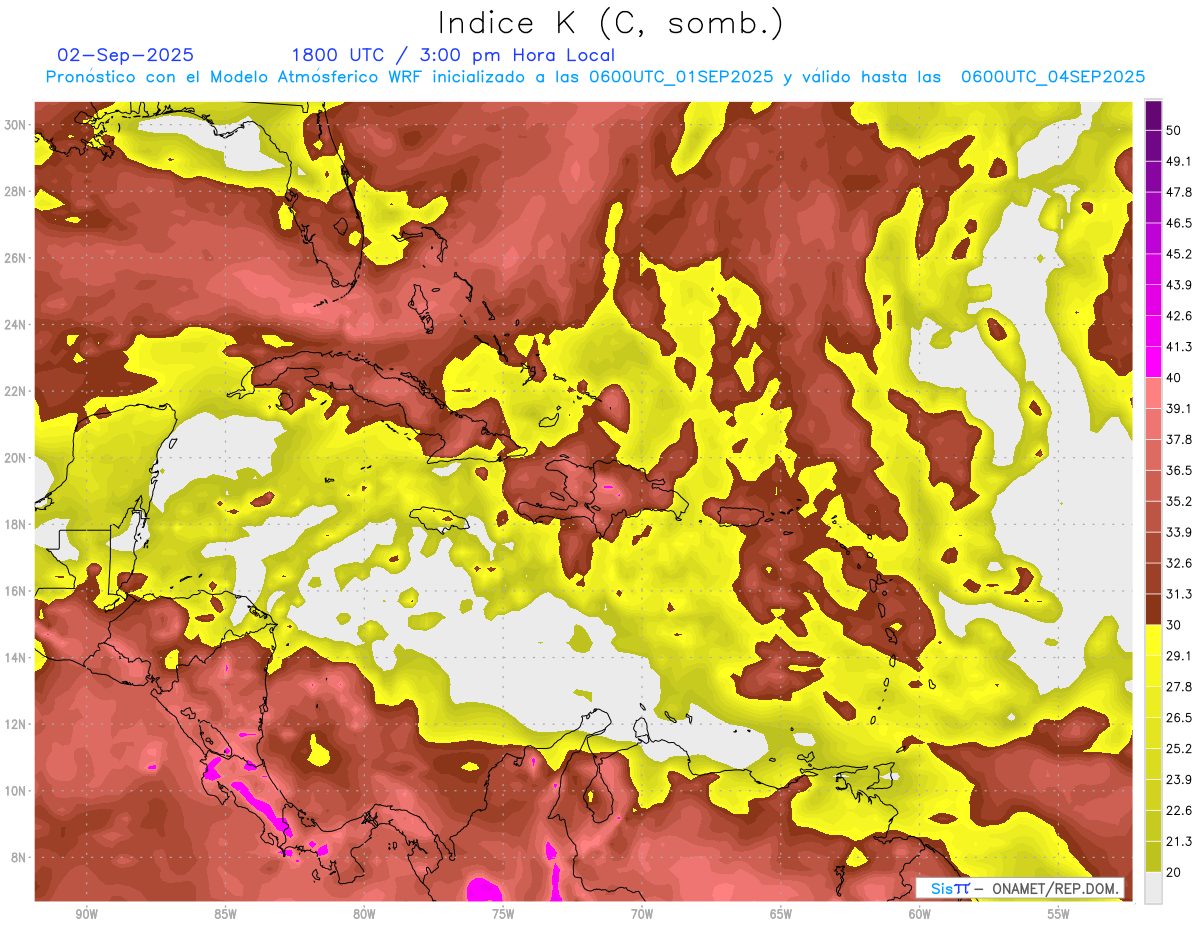Viewport: 1200px width, 927px height.
Task: Pick the '31.3' colorbar value
Action: [x=1180, y=594]
